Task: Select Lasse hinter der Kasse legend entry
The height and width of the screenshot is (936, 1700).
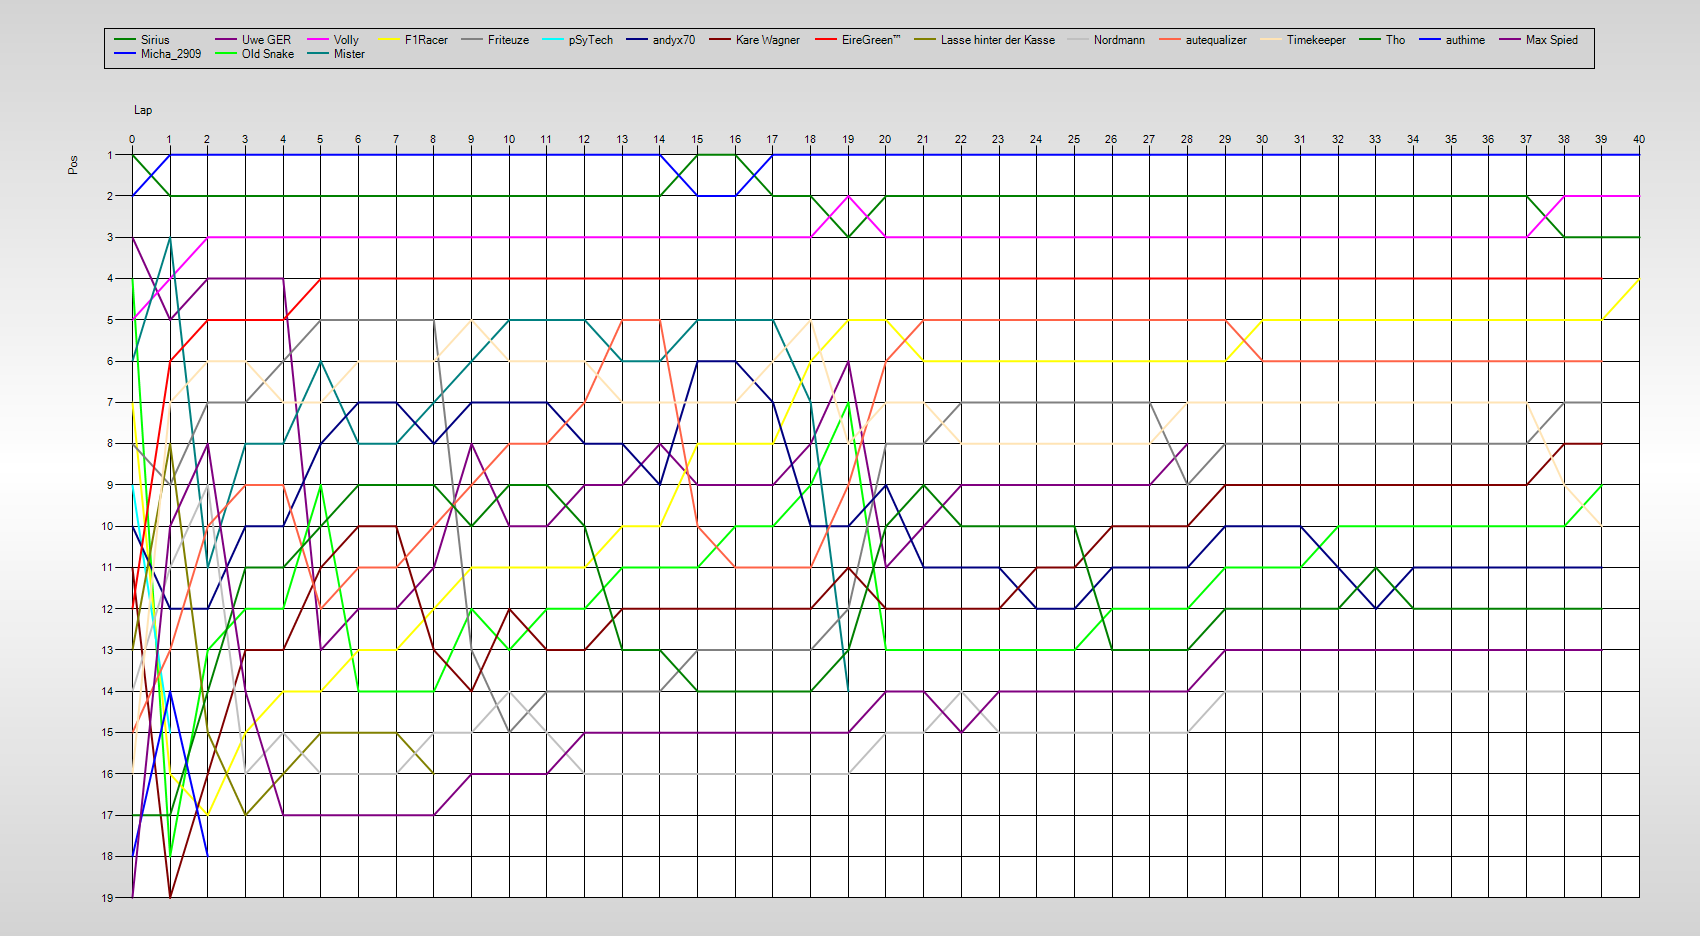Action: click(x=997, y=40)
